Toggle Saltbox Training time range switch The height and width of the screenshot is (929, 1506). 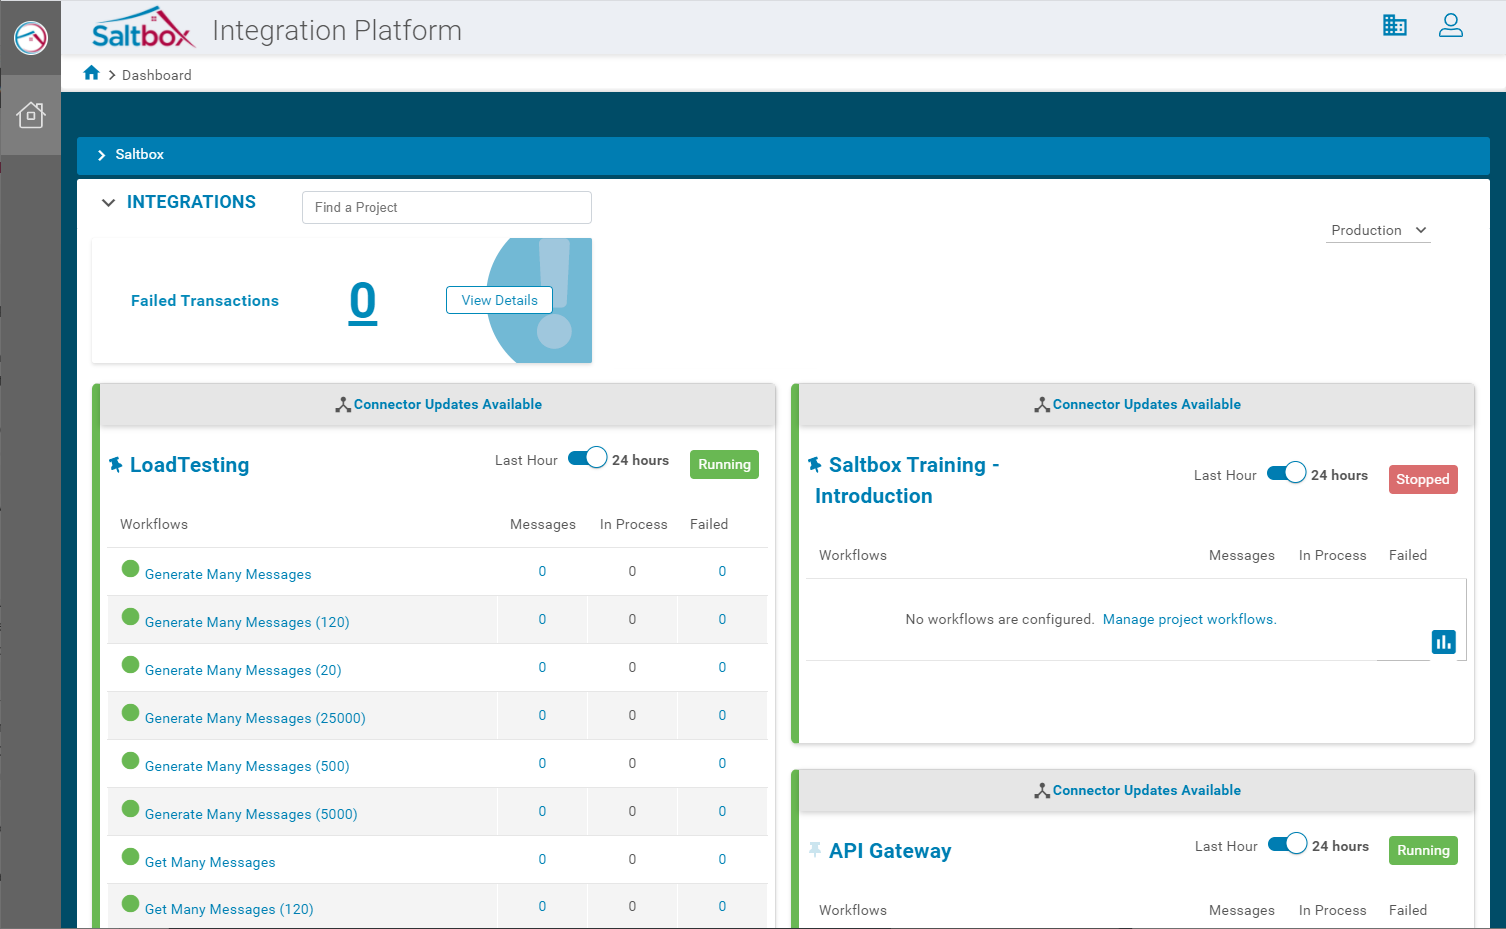1286,474
